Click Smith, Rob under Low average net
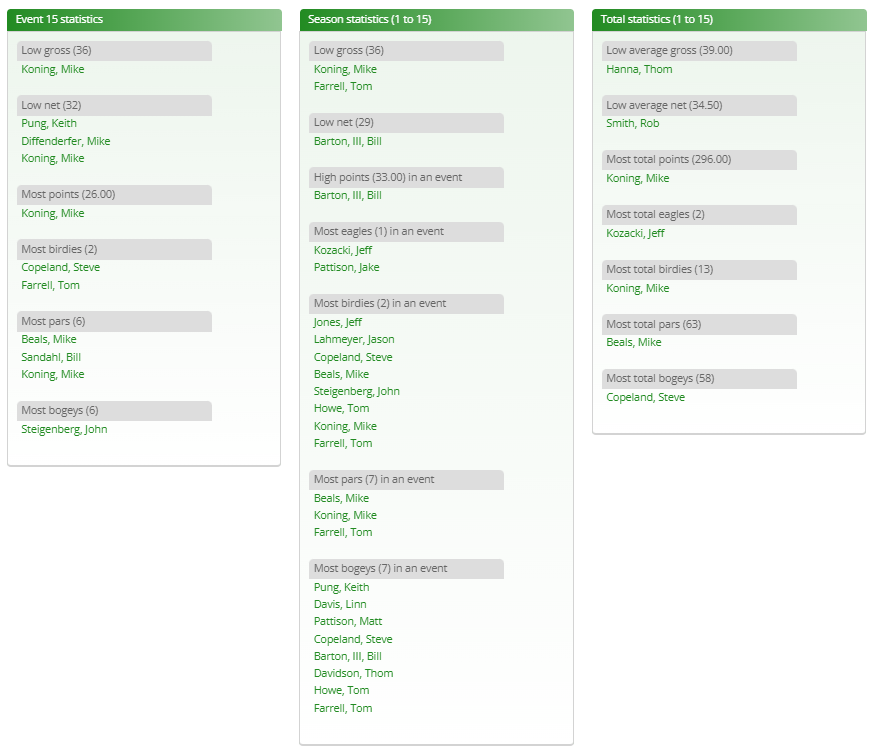Screen dimensions: 875x749 [x=632, y=123]
